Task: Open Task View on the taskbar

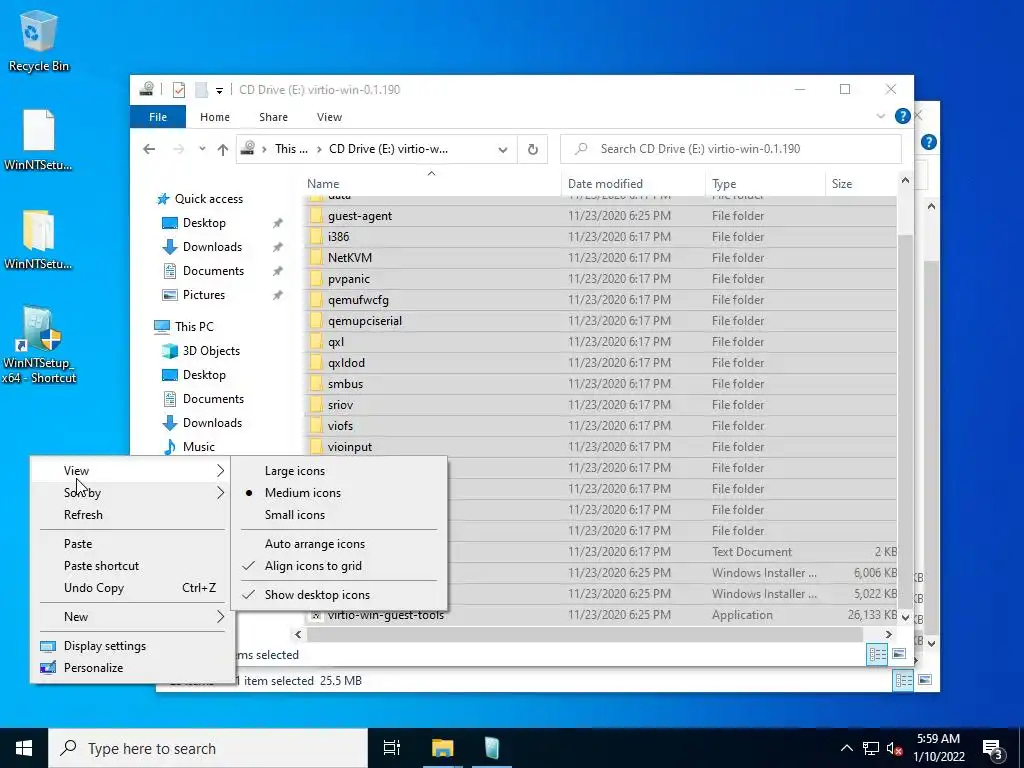Action: click(392, 748)
